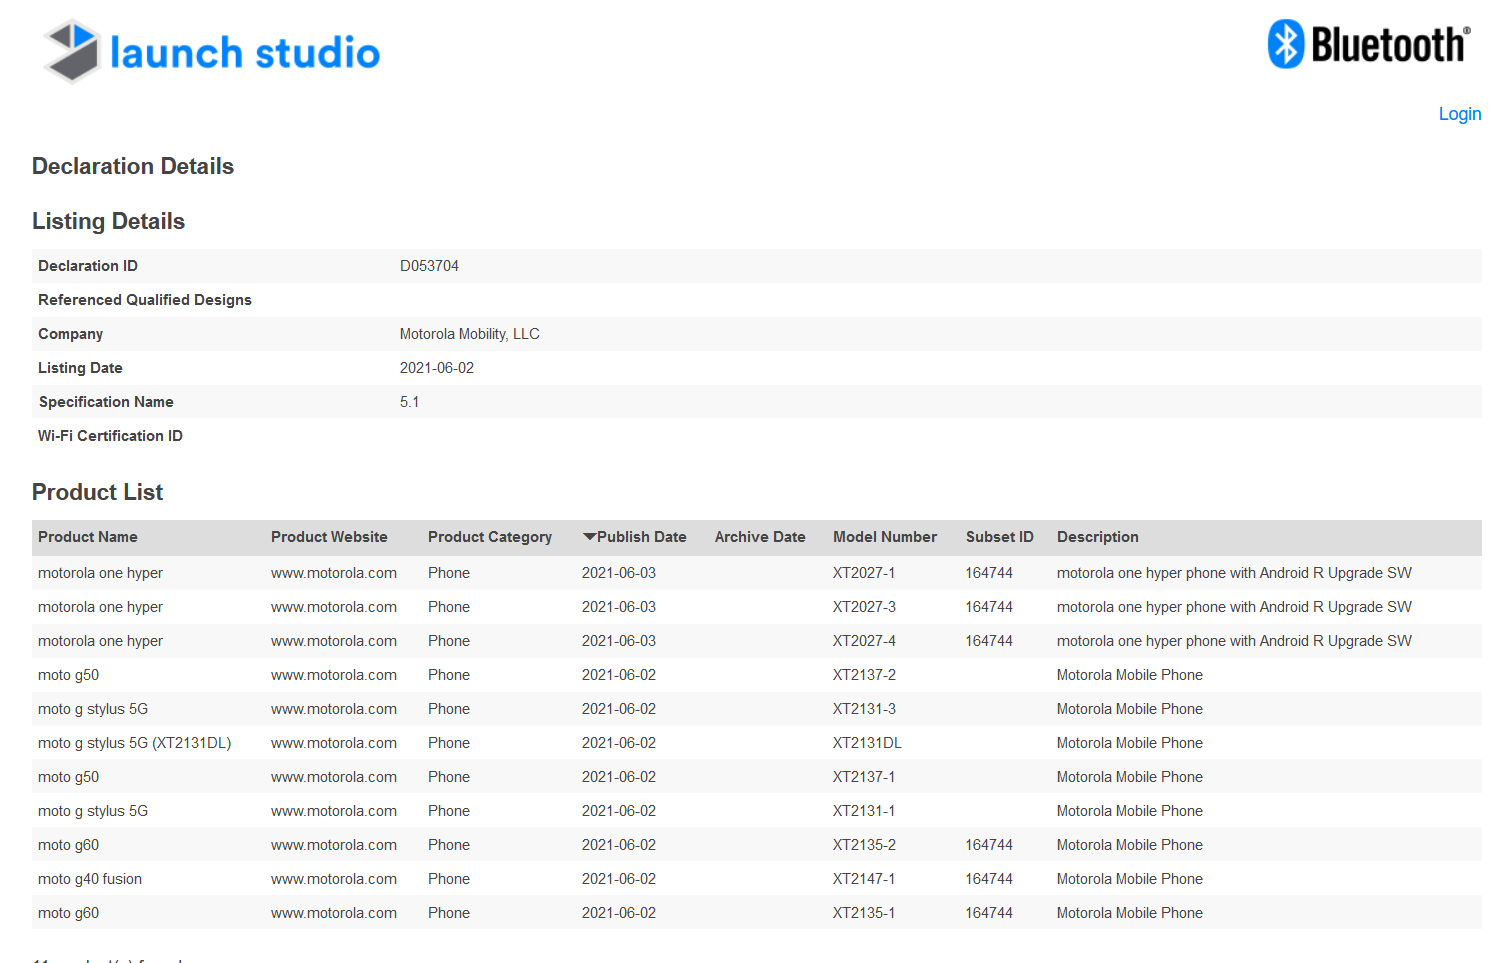The image size is (1511, 963).
Task: Sort by Description column header
Action: click(x=1098, y=537)
